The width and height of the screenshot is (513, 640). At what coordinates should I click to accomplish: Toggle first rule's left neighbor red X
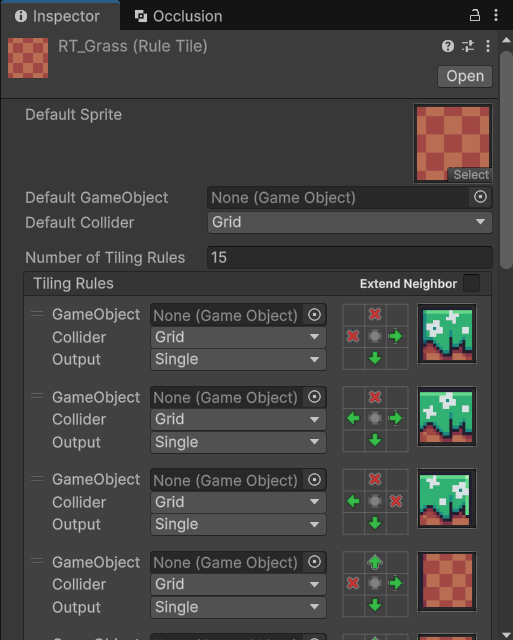(353, 336)
